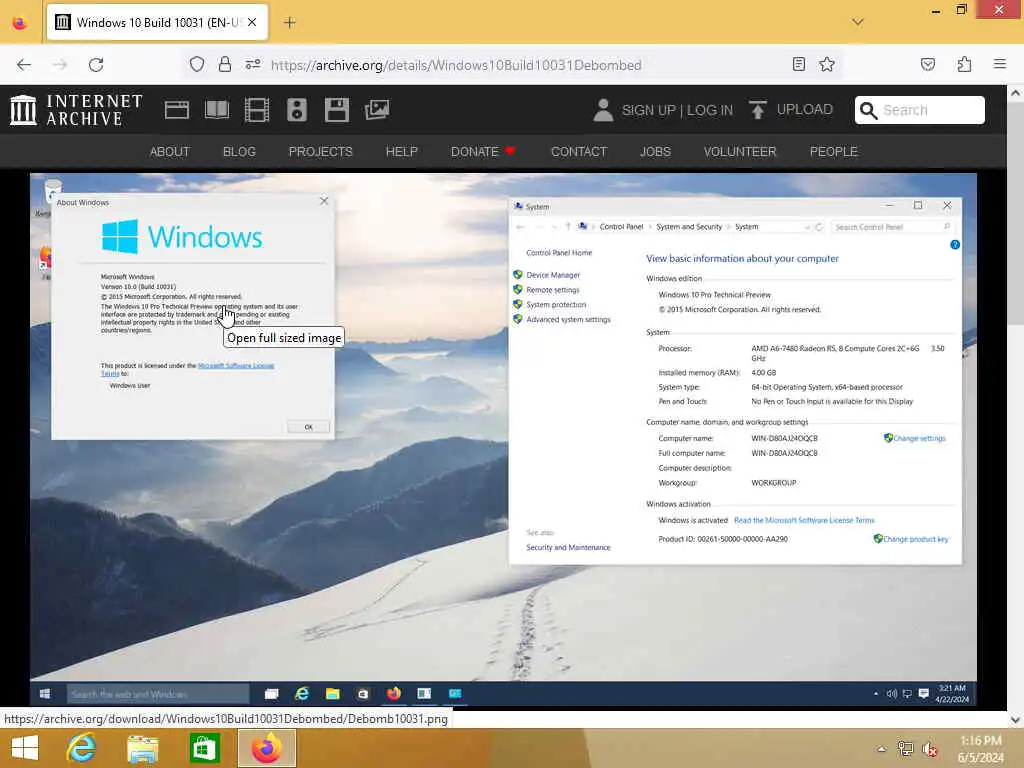
Task: Open site permissions icon in address bar
Action: tap(253, 65)
